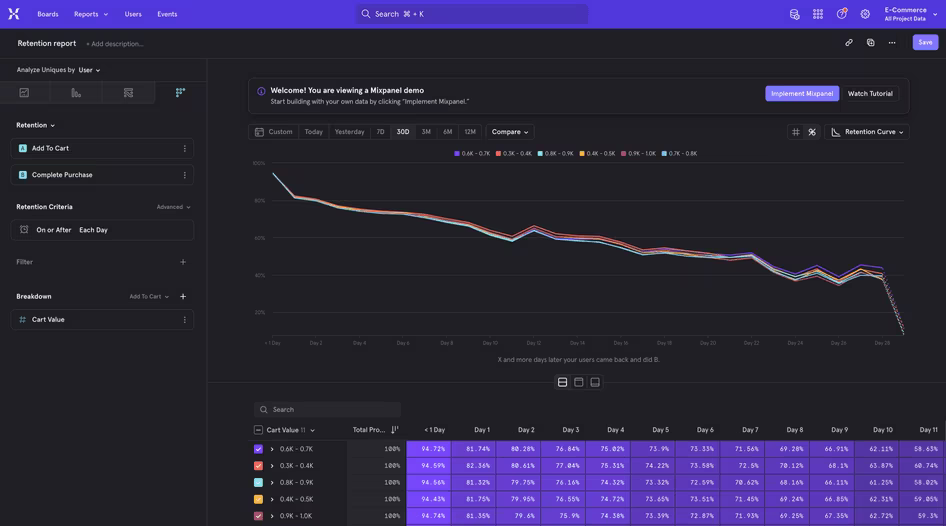Viewport: 946px width, 526px height.
Task: Switch chart values to percent format
Action: click(x=812, y=132)
